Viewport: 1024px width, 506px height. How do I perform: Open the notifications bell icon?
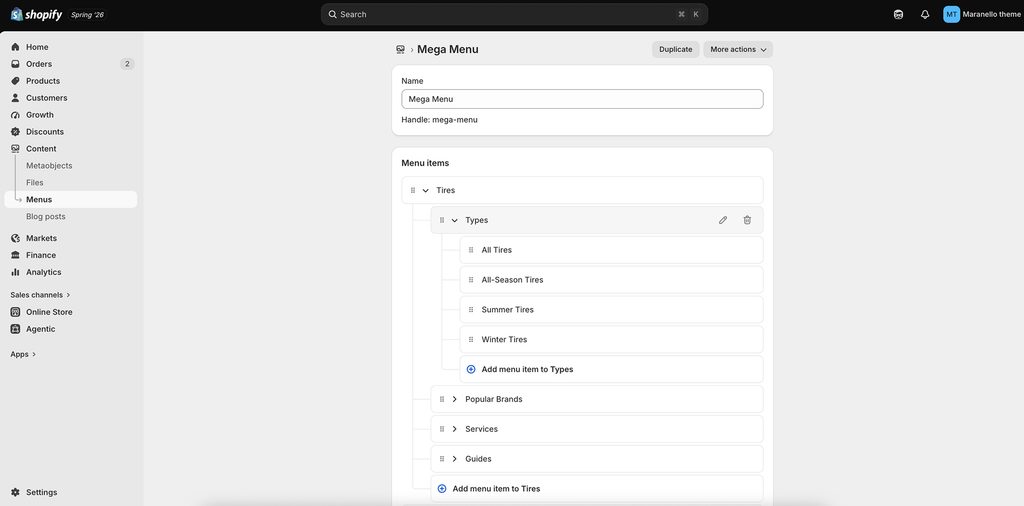(x=925, y=14)
